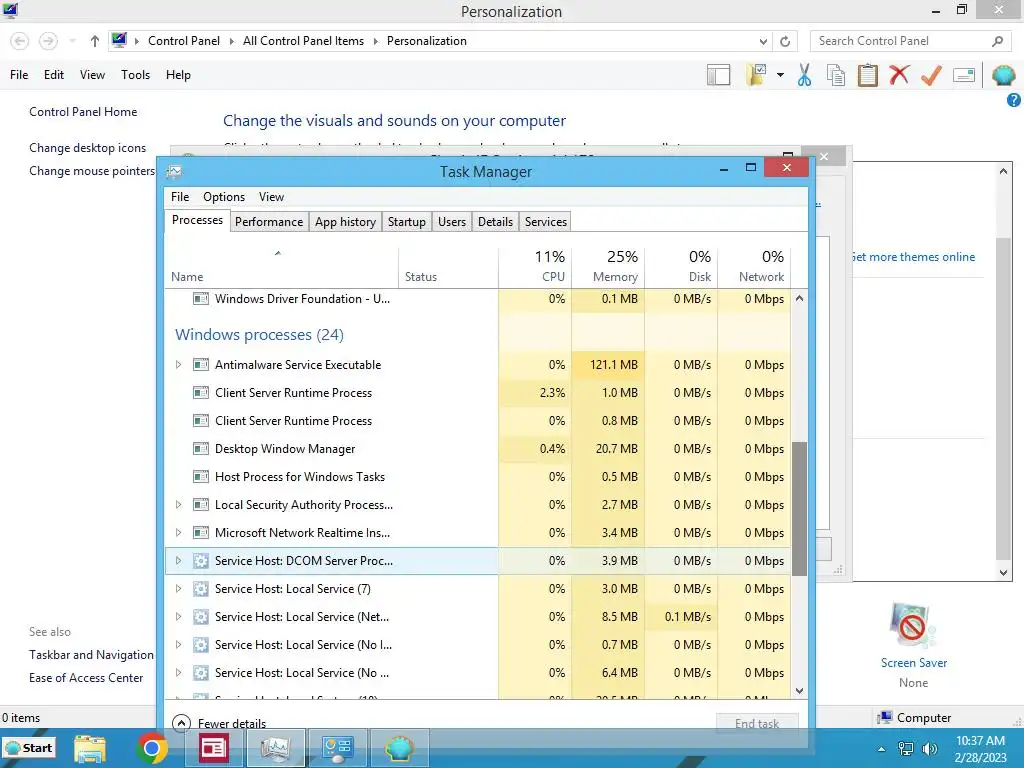Click the Up arrow navigation icon
Screen dimensions: 1024x768
(x=95, y=41)
